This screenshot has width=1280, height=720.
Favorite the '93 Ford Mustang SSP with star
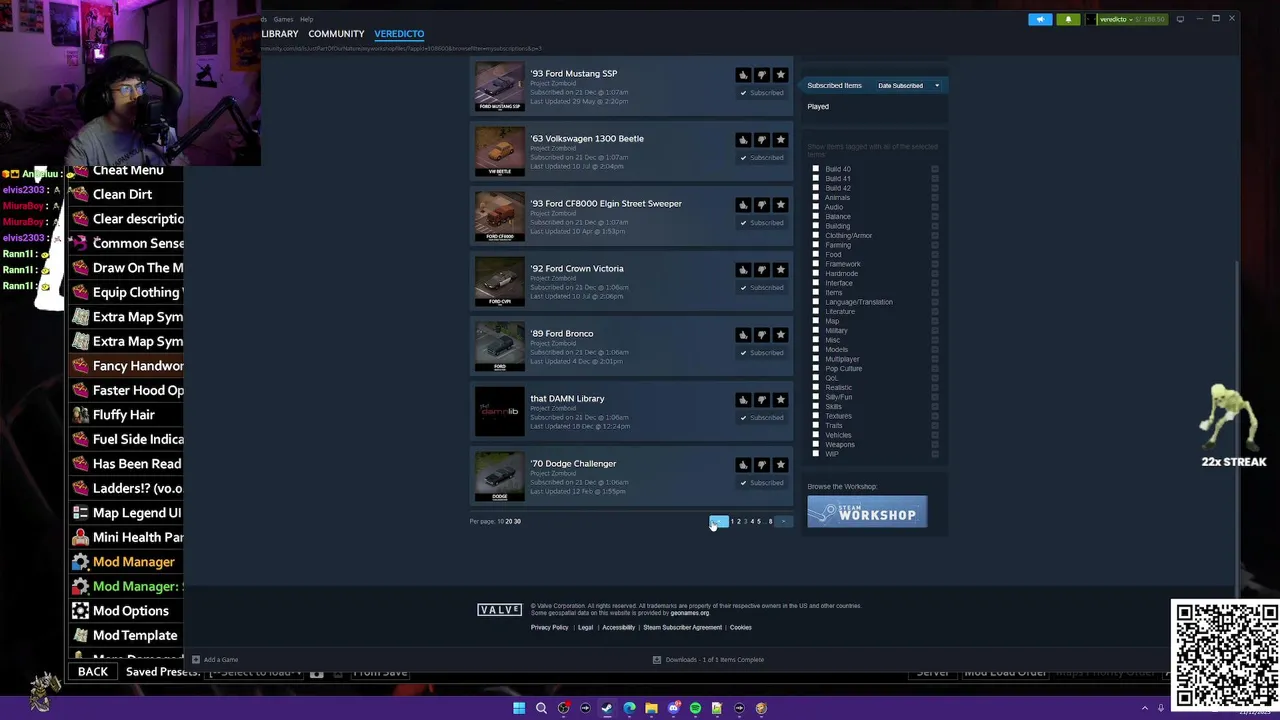tap(781, 75)
